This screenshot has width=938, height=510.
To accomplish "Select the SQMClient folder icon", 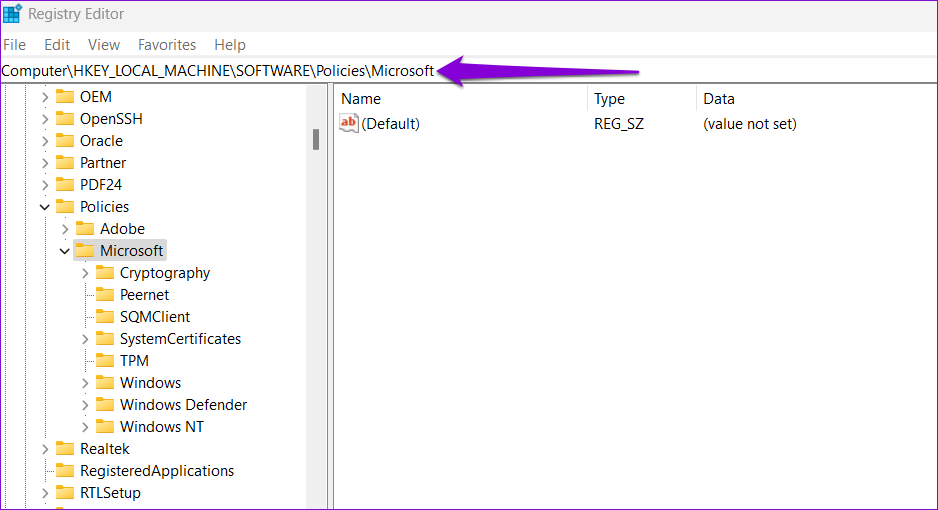I will pos(105,317).
